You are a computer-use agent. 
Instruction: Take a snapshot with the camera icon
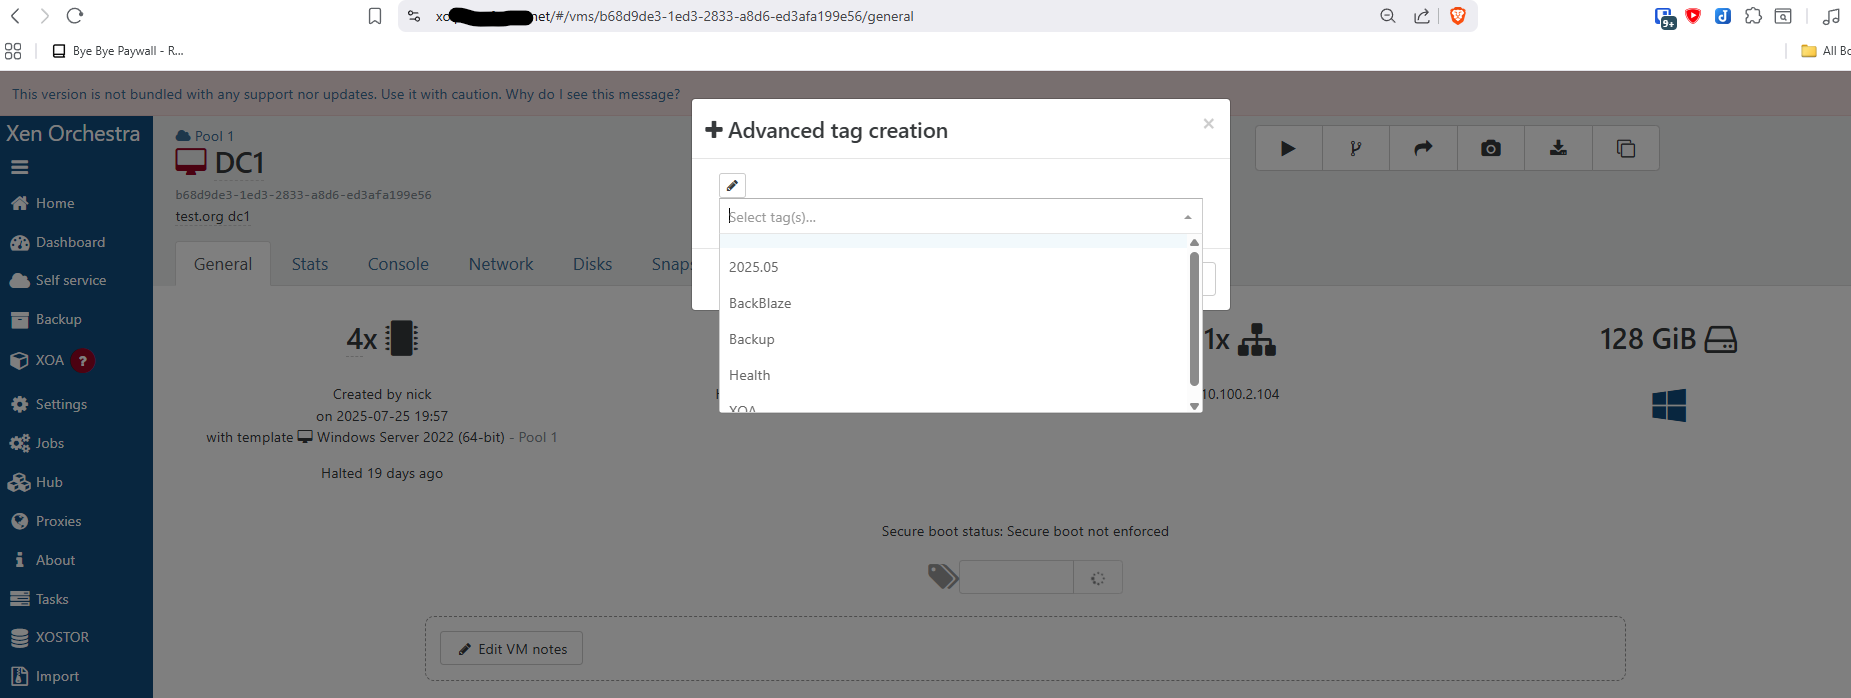coord(1491,148)
